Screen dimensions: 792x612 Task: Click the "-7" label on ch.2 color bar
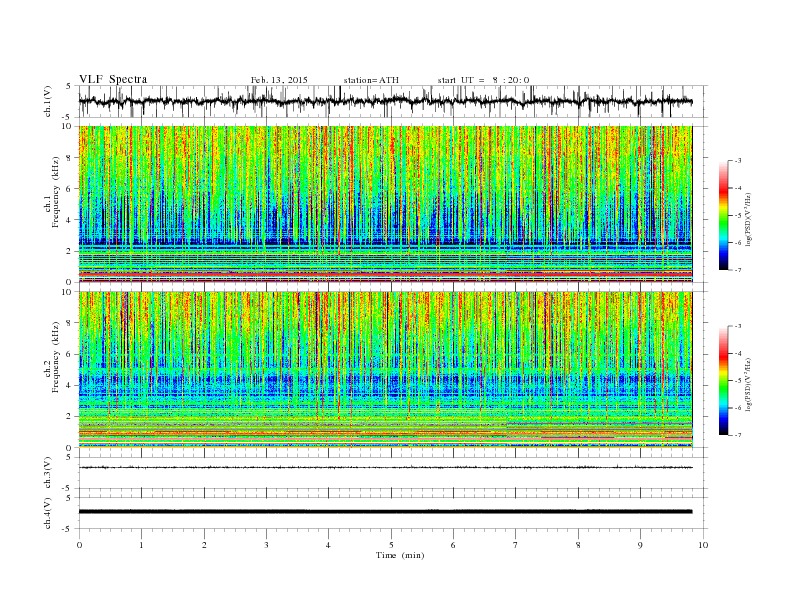[738, 435]
